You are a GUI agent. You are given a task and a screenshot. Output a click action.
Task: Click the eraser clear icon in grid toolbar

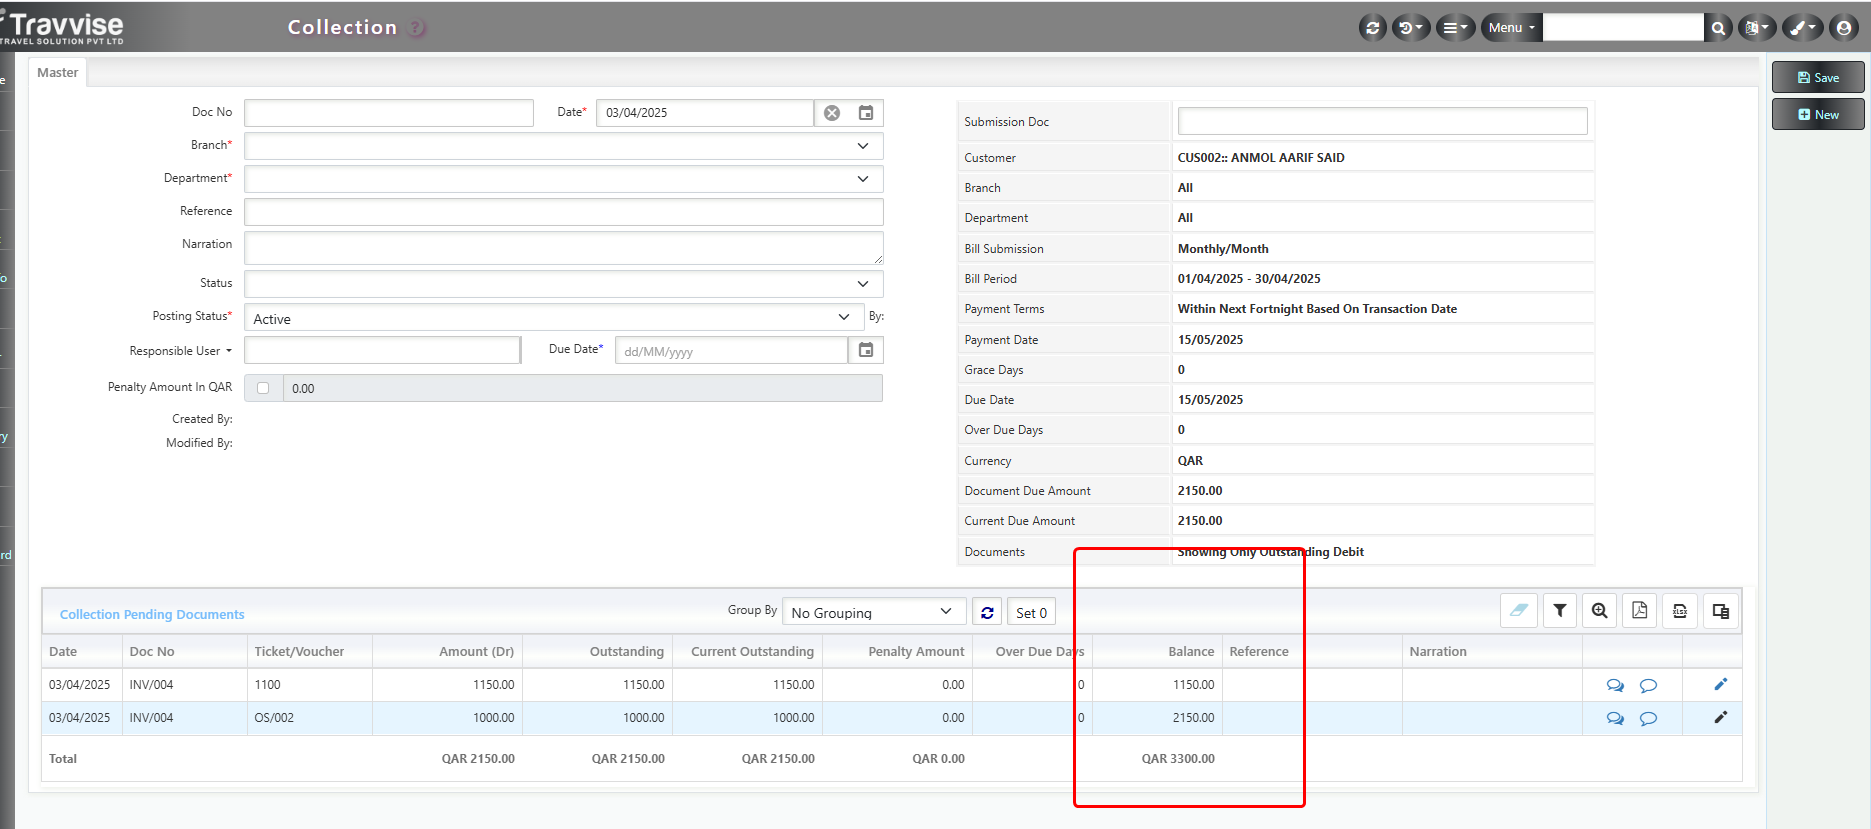pos(1519,611)
